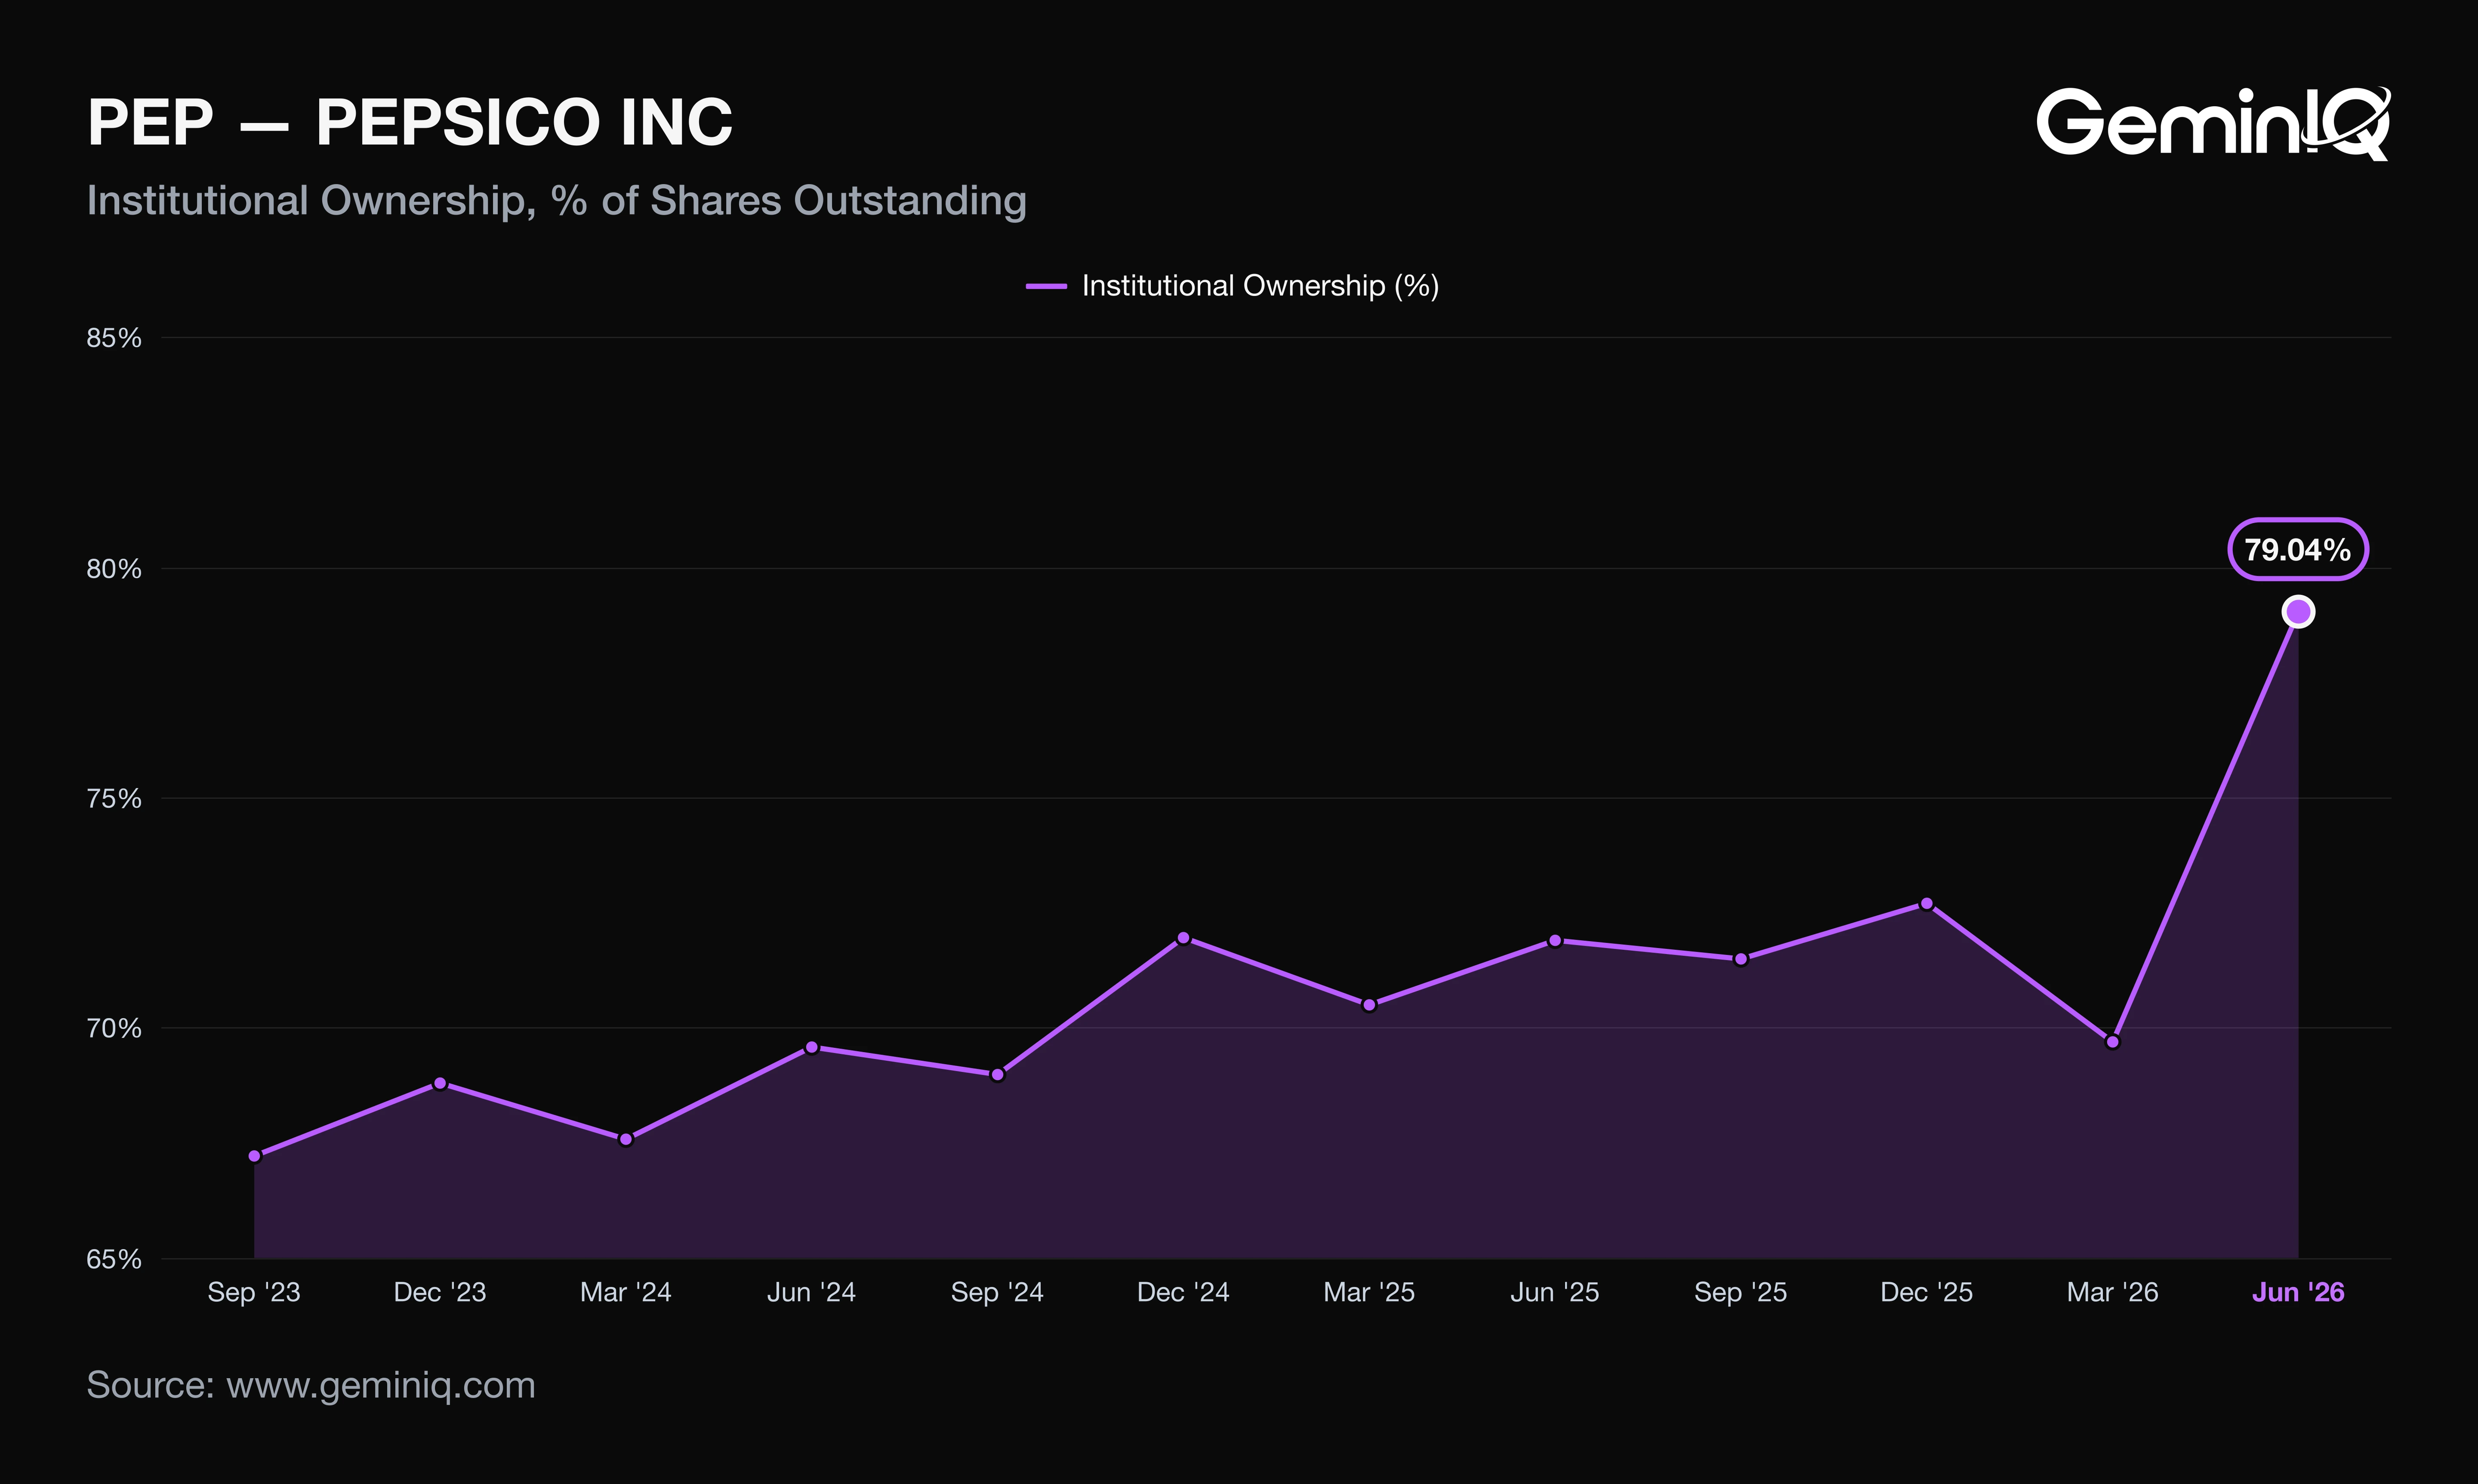The width and height of the screenshot is (2478, 1484).
Task: Select the Mar '24 data point
Action: 626,1139
